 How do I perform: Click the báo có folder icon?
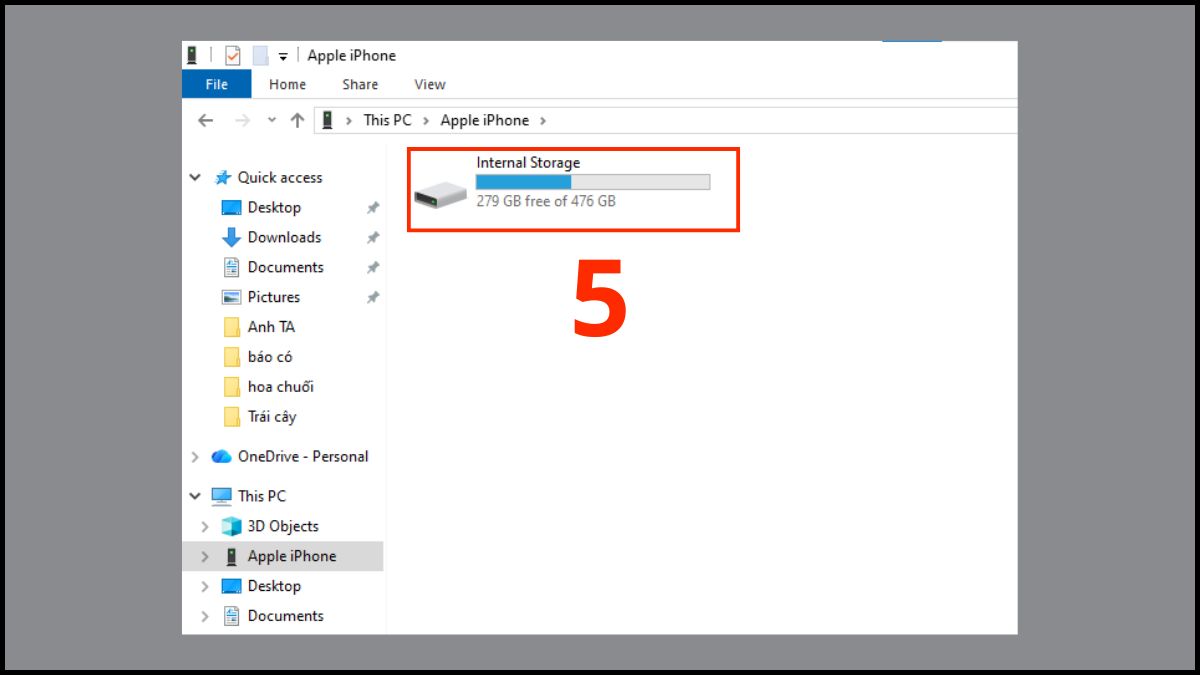(231, 357)
